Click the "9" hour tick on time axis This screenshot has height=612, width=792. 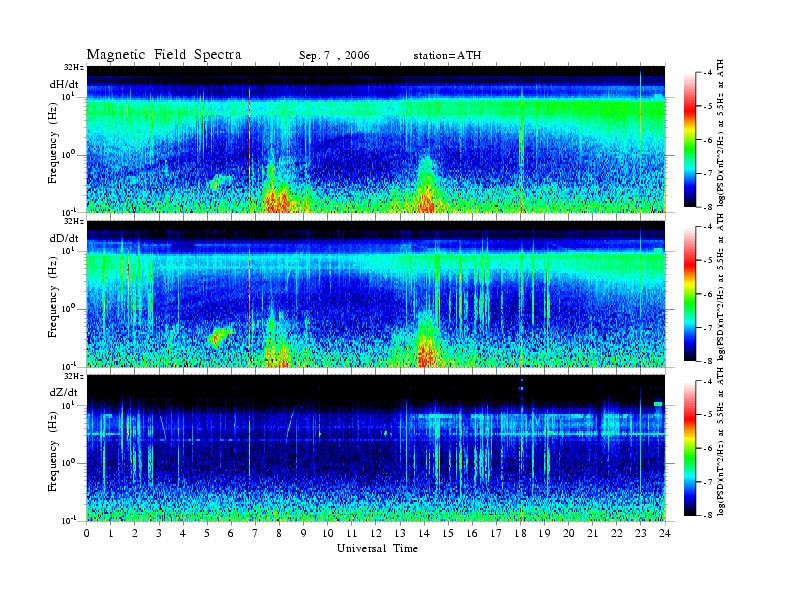(x=304, y=534)
